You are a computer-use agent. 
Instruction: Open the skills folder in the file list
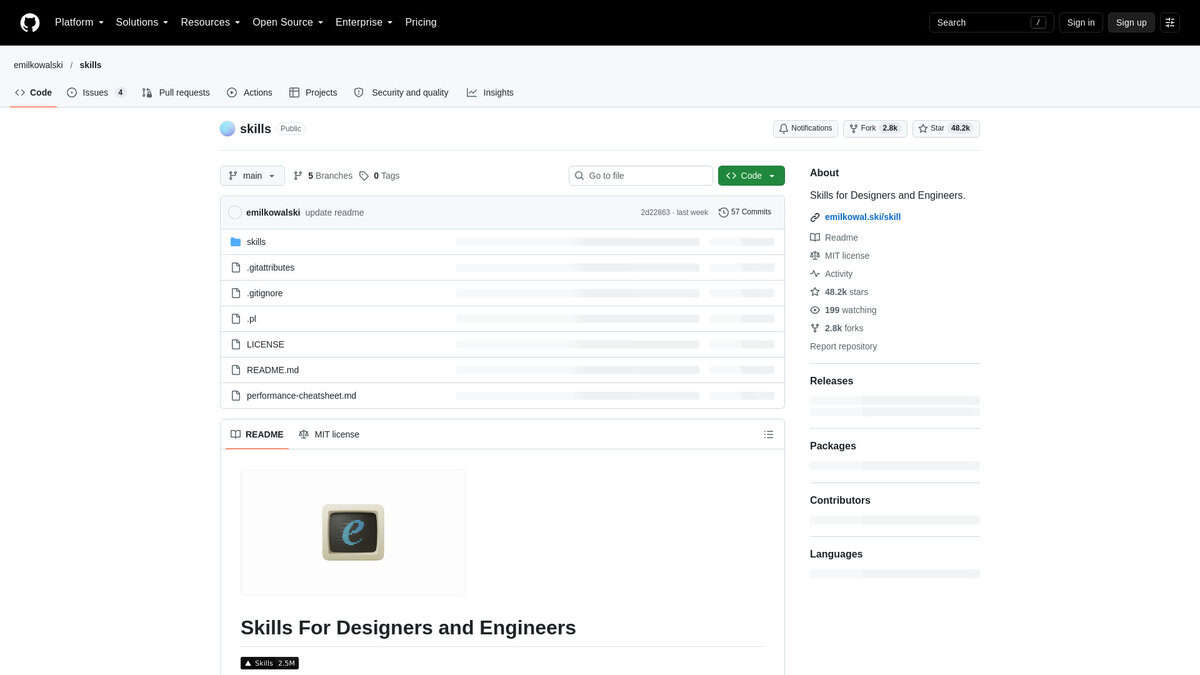point(256,242)
